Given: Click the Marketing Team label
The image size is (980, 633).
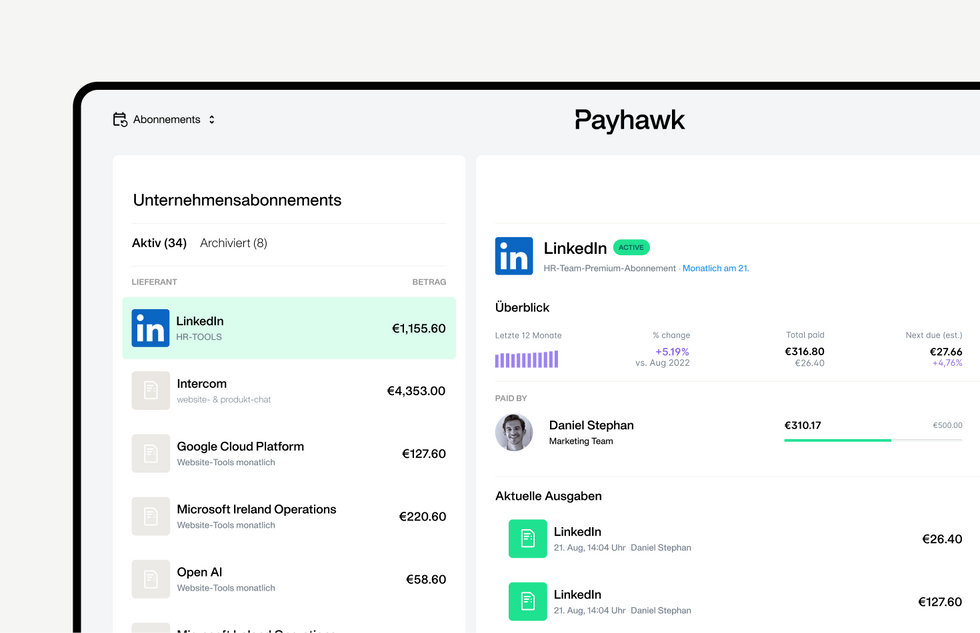Looking at the screenshot, I should click(x=581, y=441).
